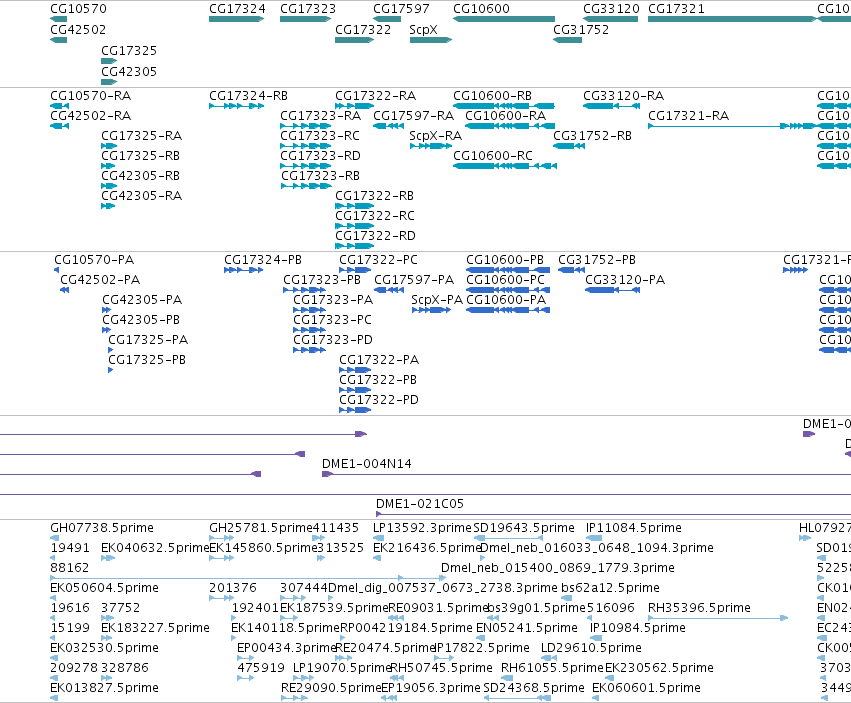851x703 pixels.
Task: Select protein label CG10600-PC
Action: coord(506,280)
